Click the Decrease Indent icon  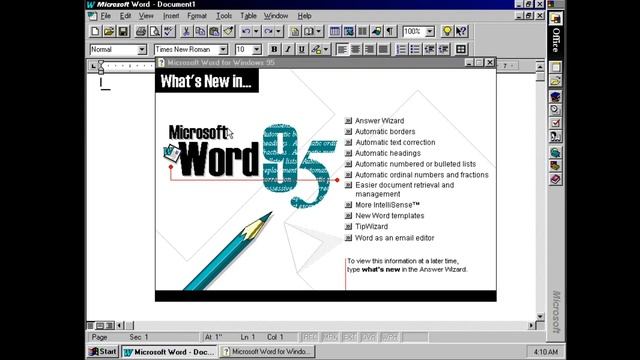pos(429,49)
